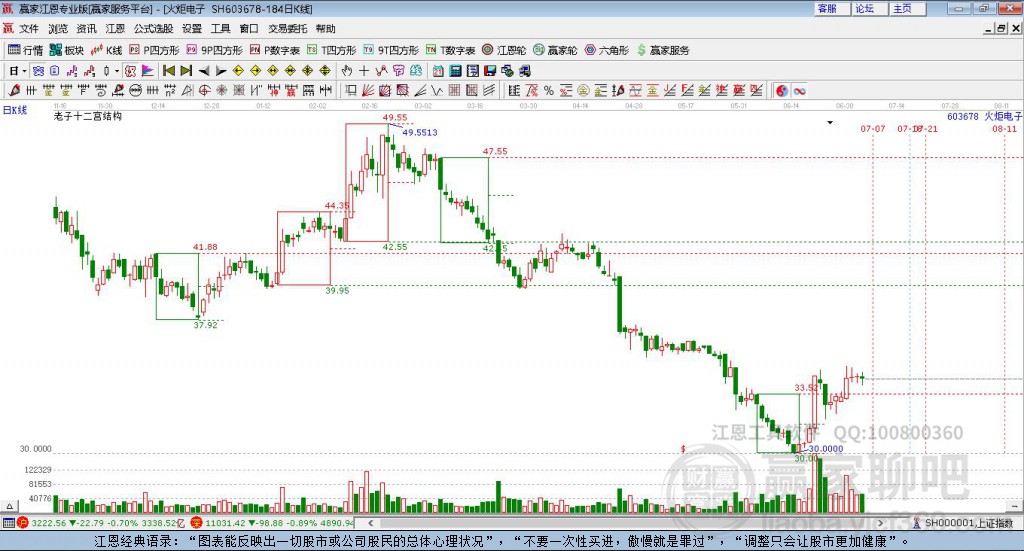Click the black left-arrow step icon
The width and height of the screenshot is (1024, 551).
(x=204, y=71)
